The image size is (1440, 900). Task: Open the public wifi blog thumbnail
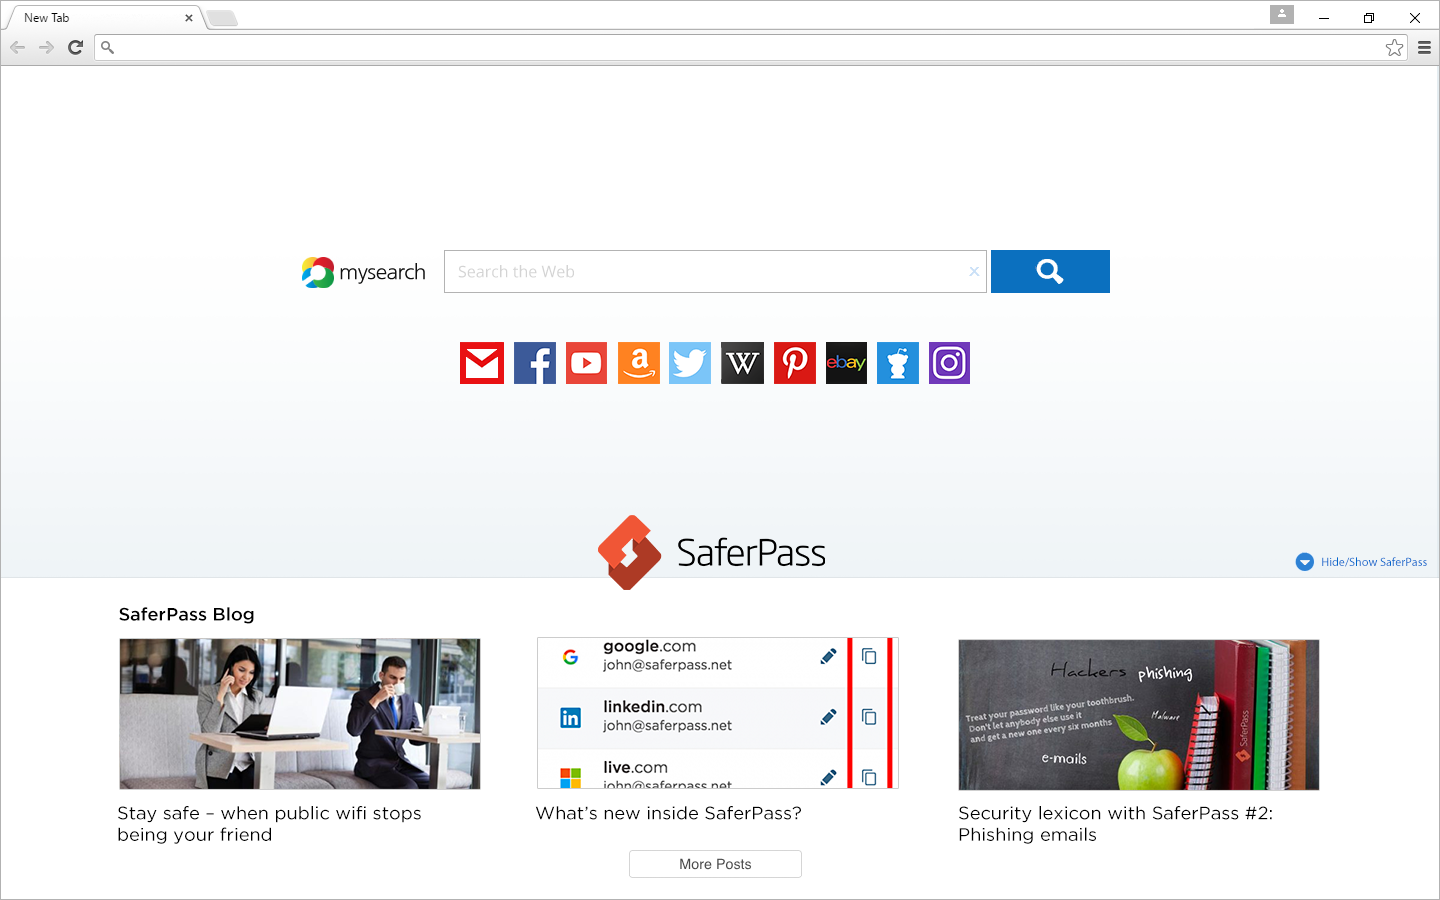(x=300, y=714)
